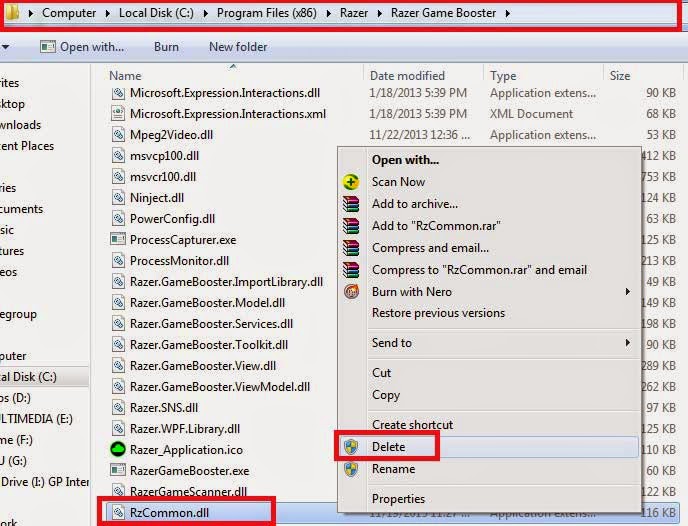Click the RzCommon.dll file icon
688x526 pixels.
tap(118, 512)
